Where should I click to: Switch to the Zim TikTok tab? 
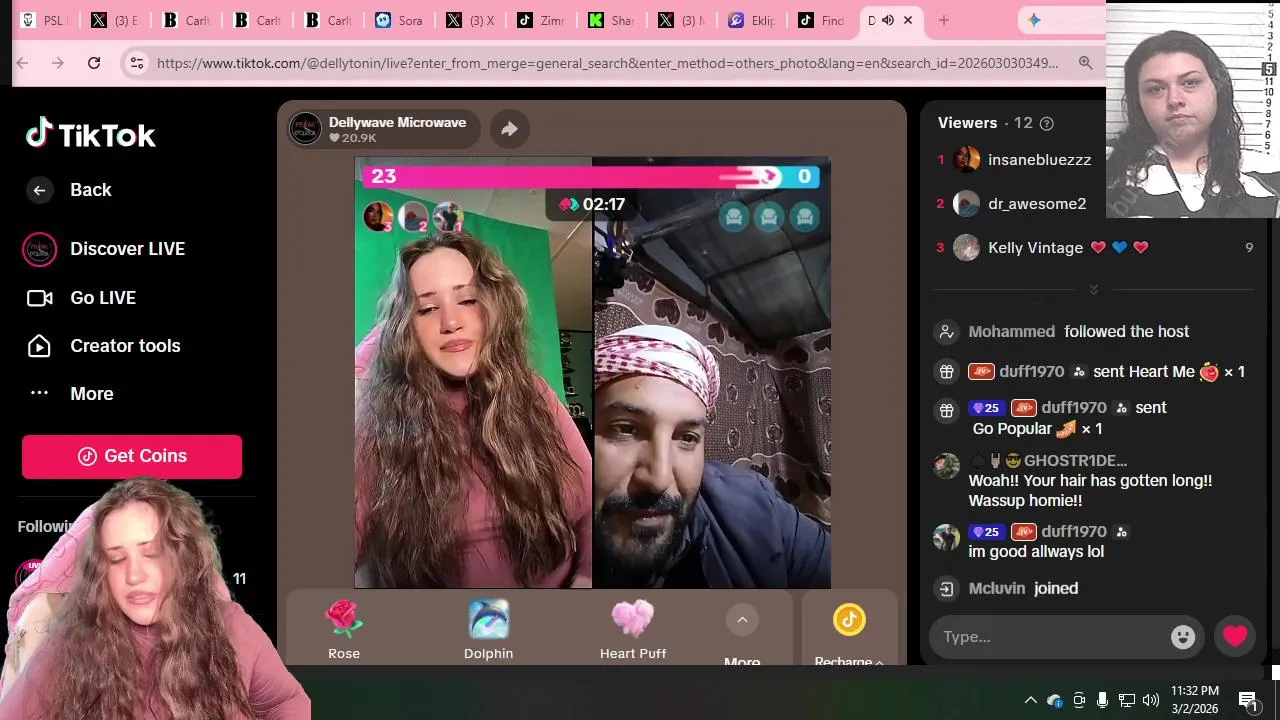point(541,20)
